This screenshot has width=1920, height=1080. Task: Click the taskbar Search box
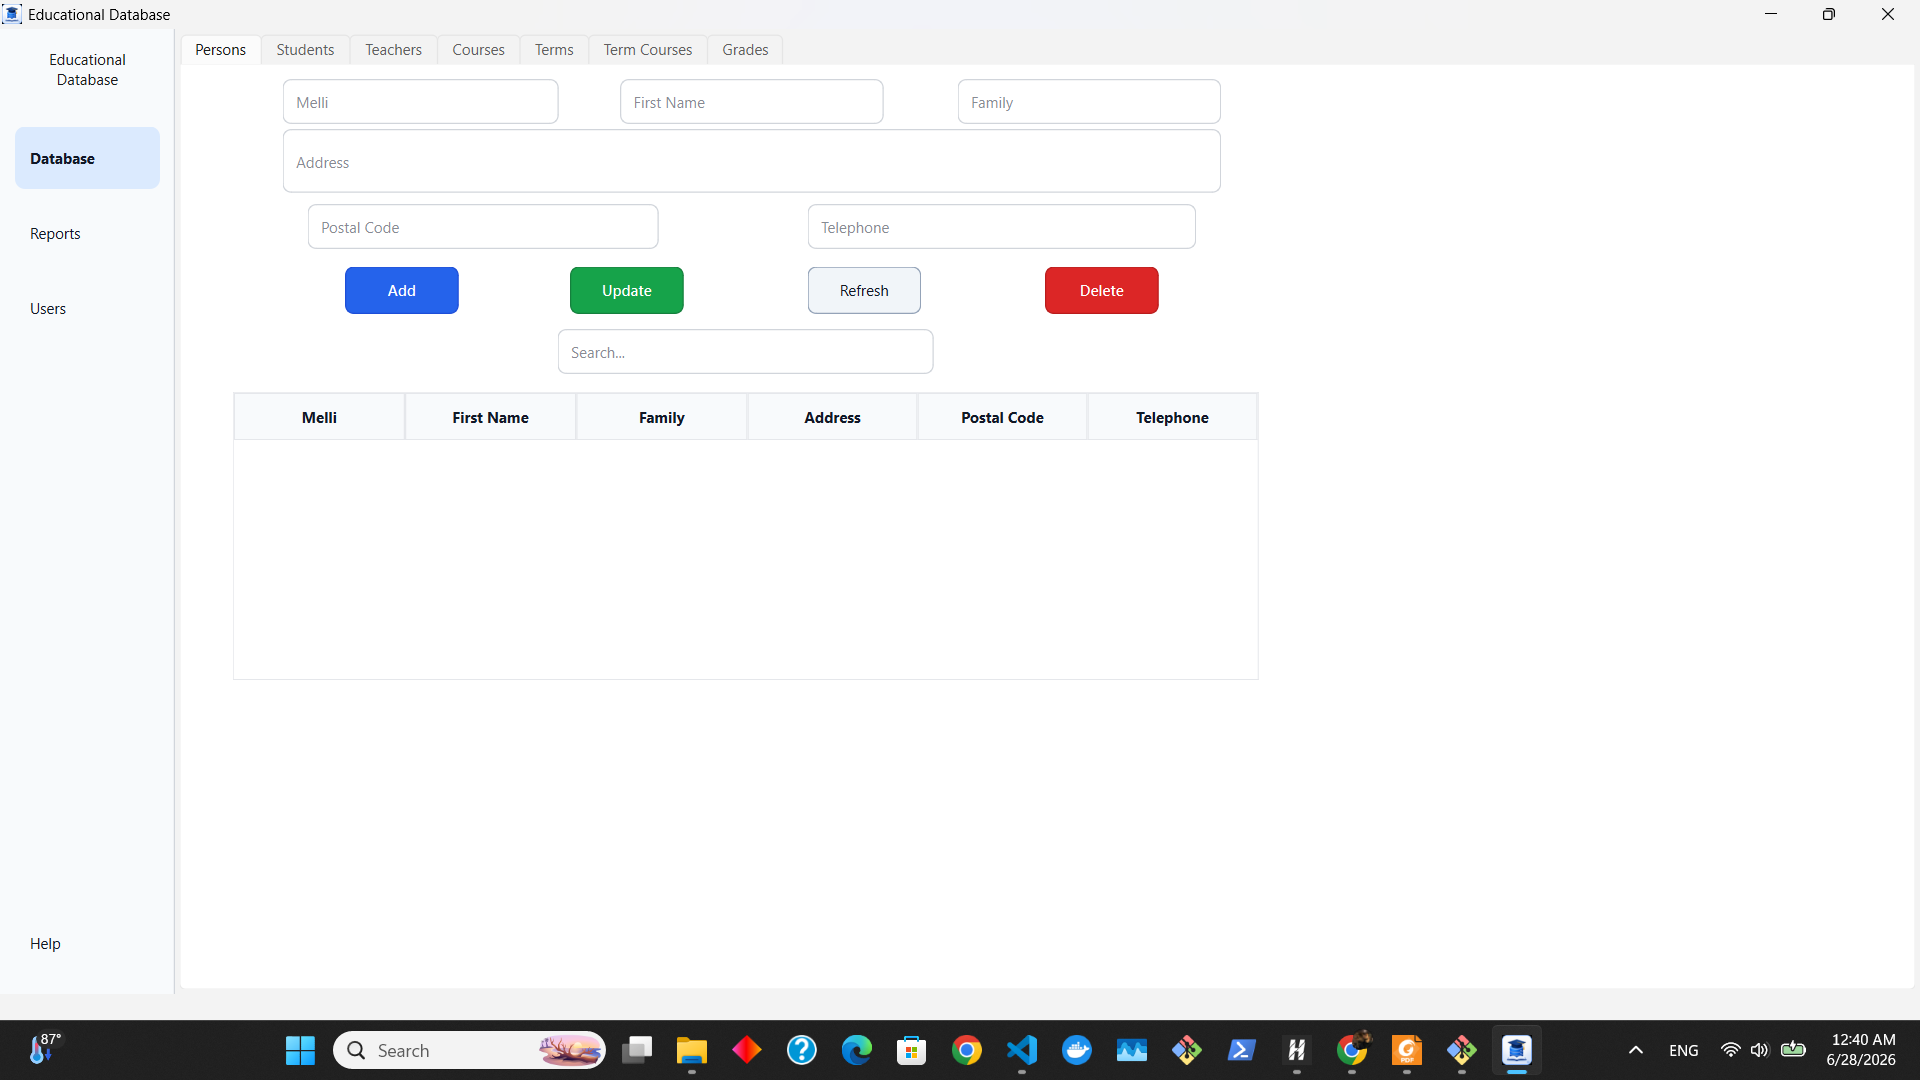[469, 1050]
